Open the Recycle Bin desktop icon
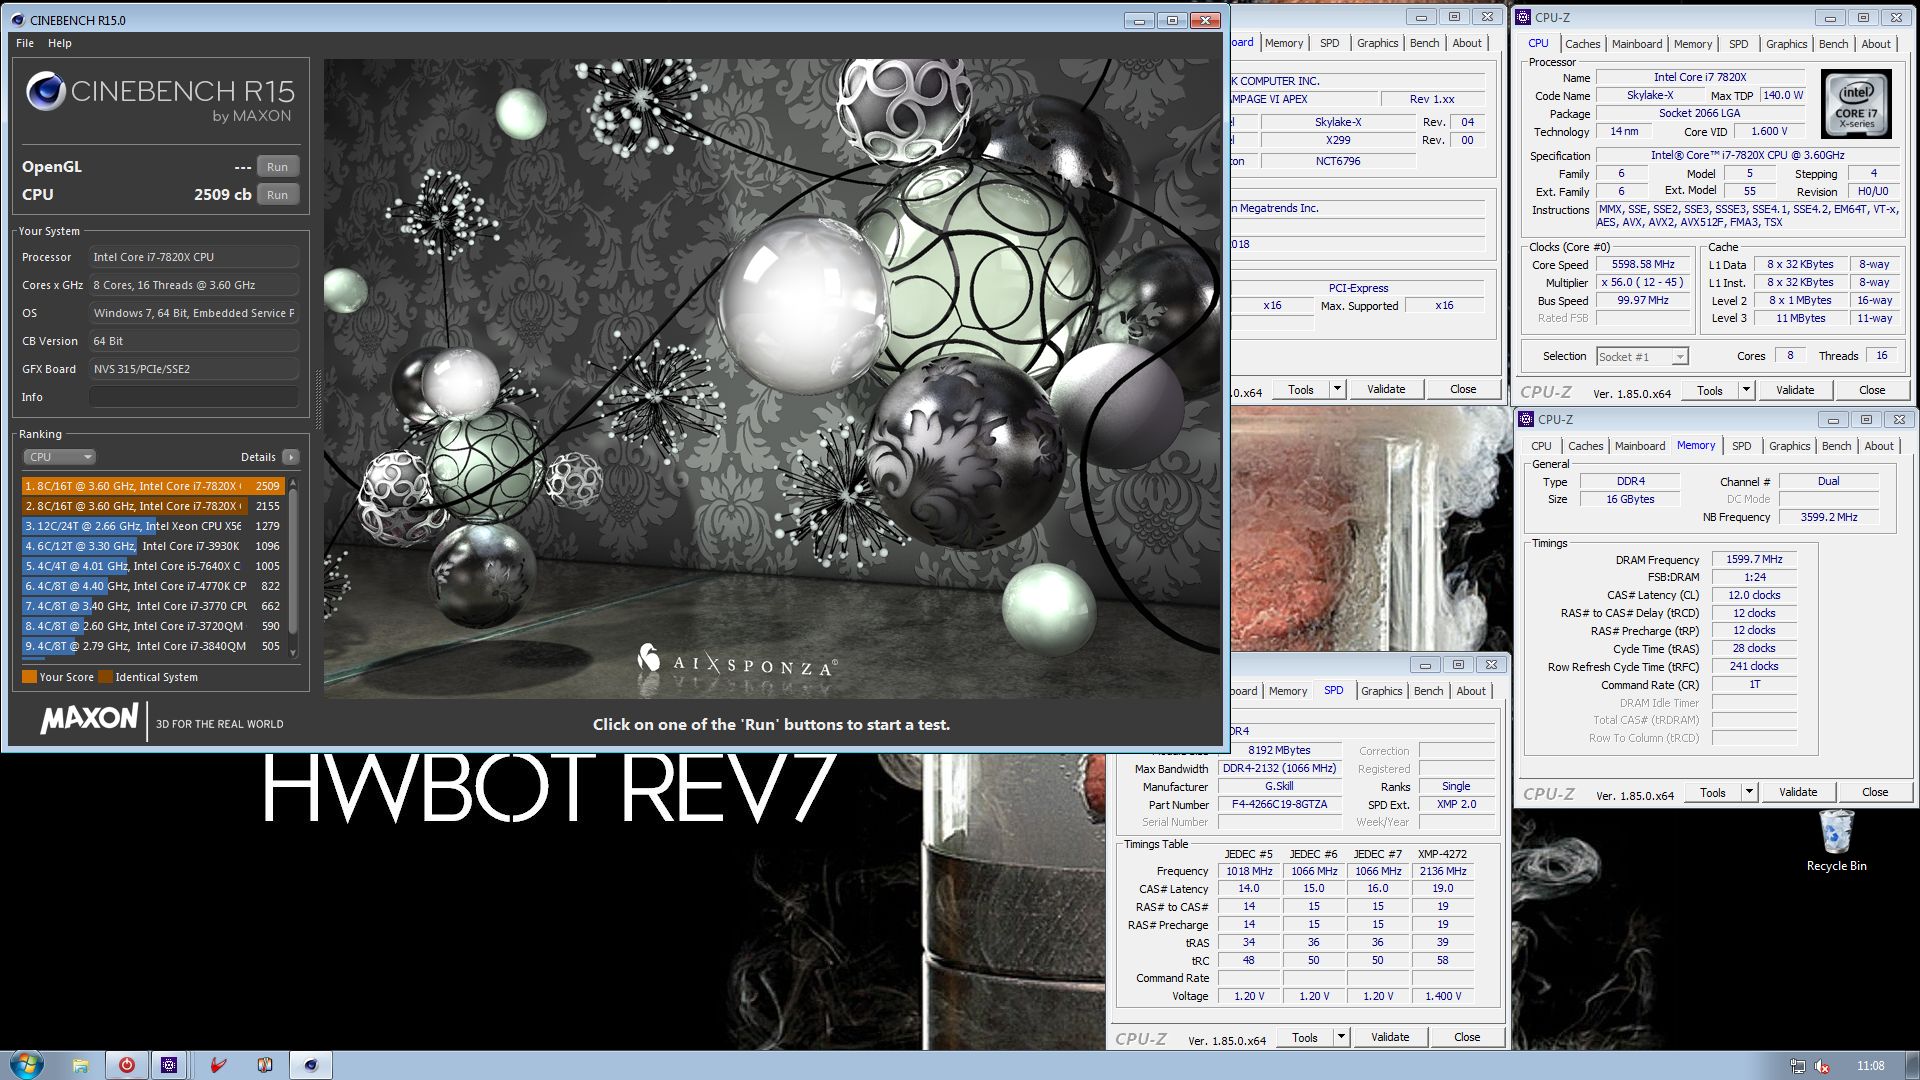 pos(1836,841)
